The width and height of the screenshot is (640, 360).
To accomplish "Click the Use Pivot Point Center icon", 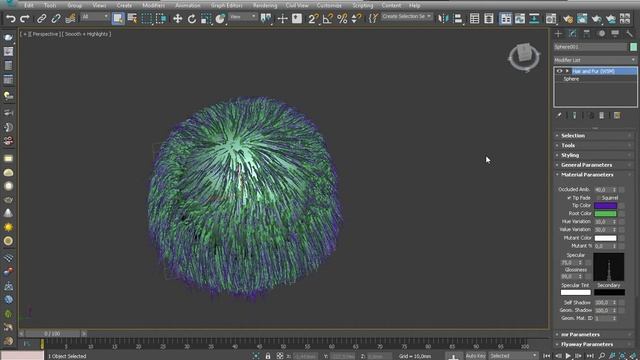I will (x=266, y=19).
